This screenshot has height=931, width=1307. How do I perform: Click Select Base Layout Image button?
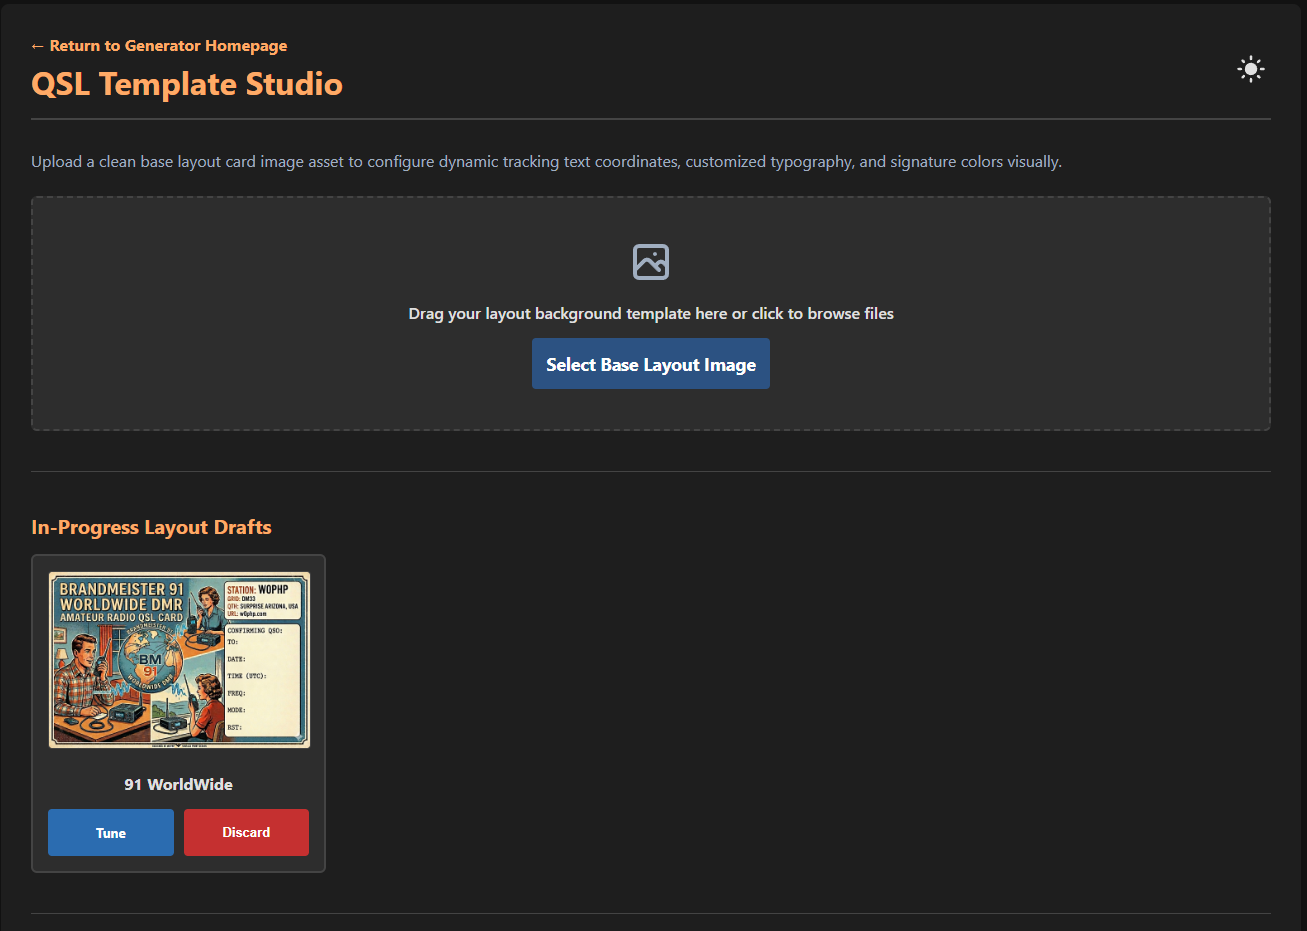pos(651,364)
